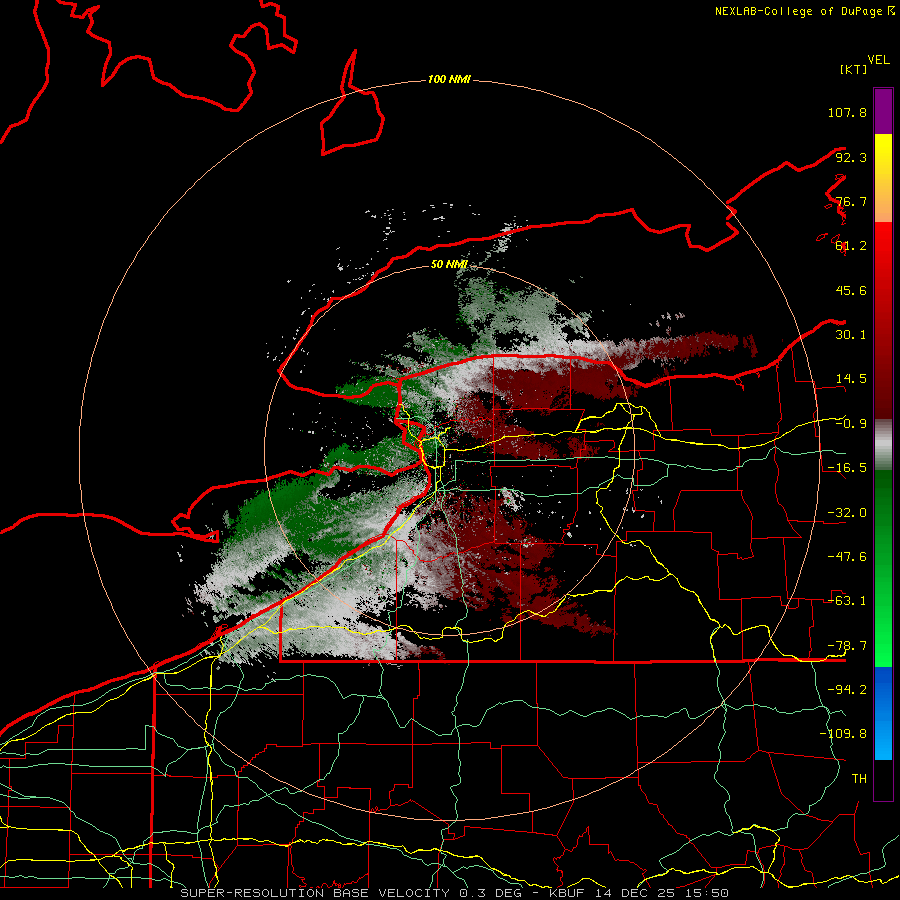Click the 61.2 velocity scale value
The height and width of the screenshot is (900, 900).
(x=851, y=246)
